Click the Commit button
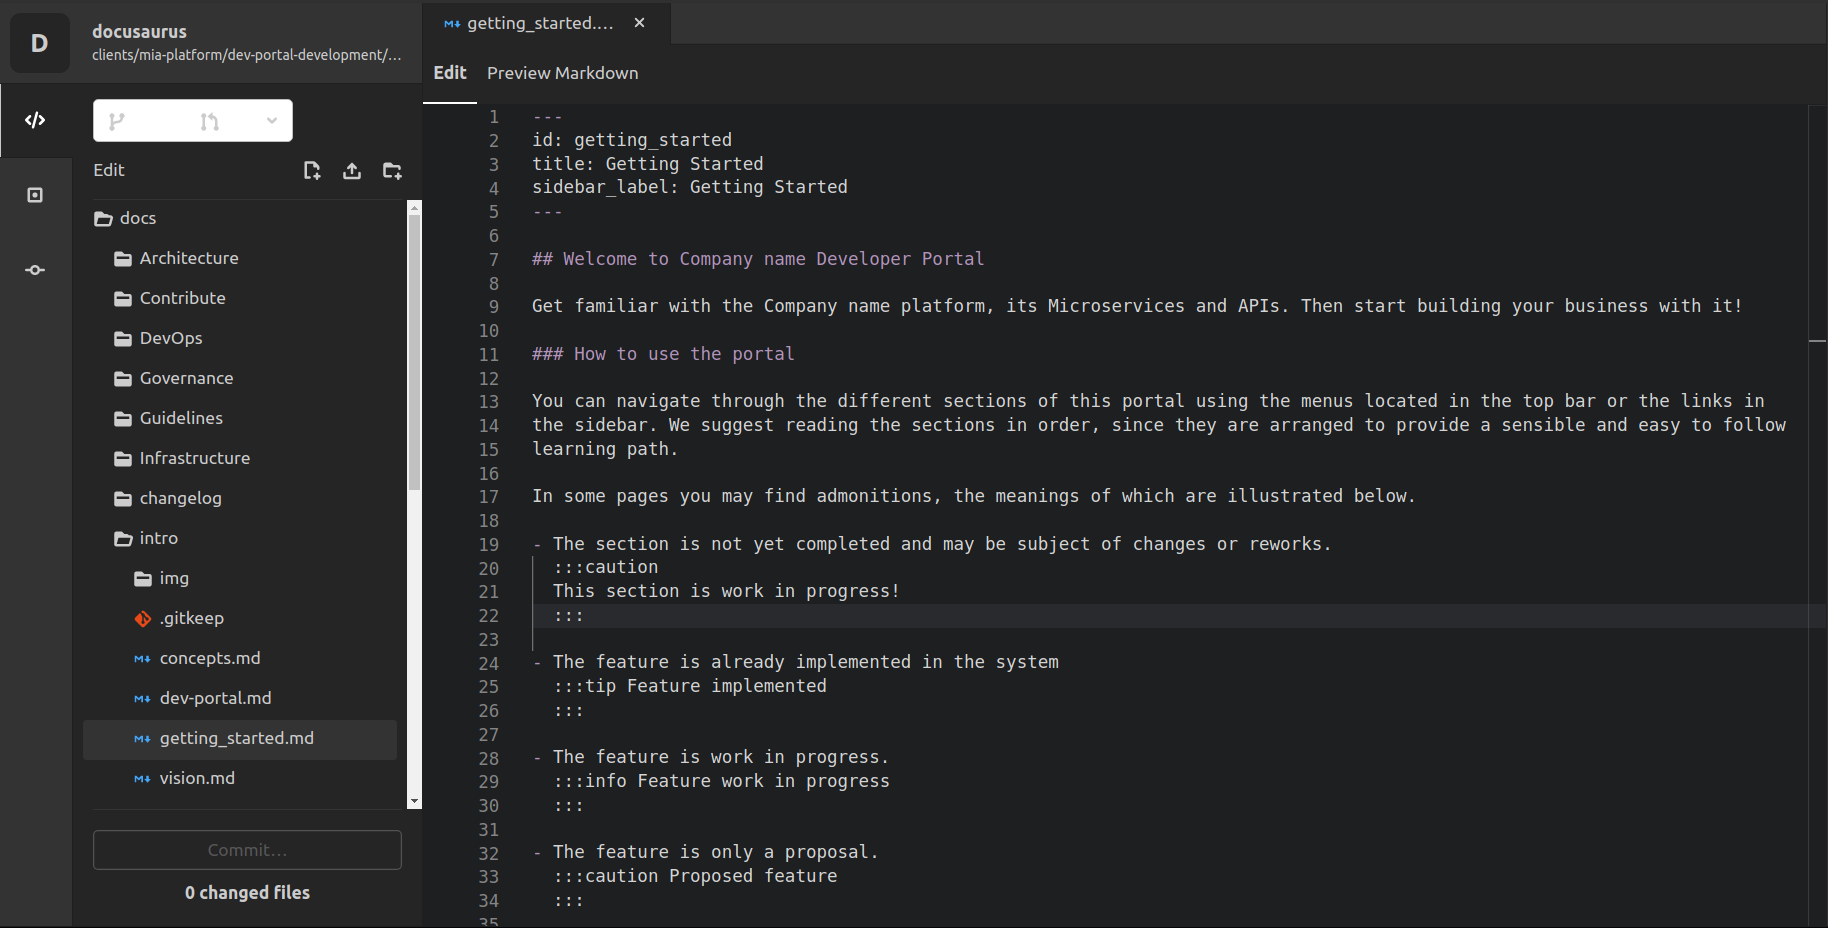 pos(247,850)
